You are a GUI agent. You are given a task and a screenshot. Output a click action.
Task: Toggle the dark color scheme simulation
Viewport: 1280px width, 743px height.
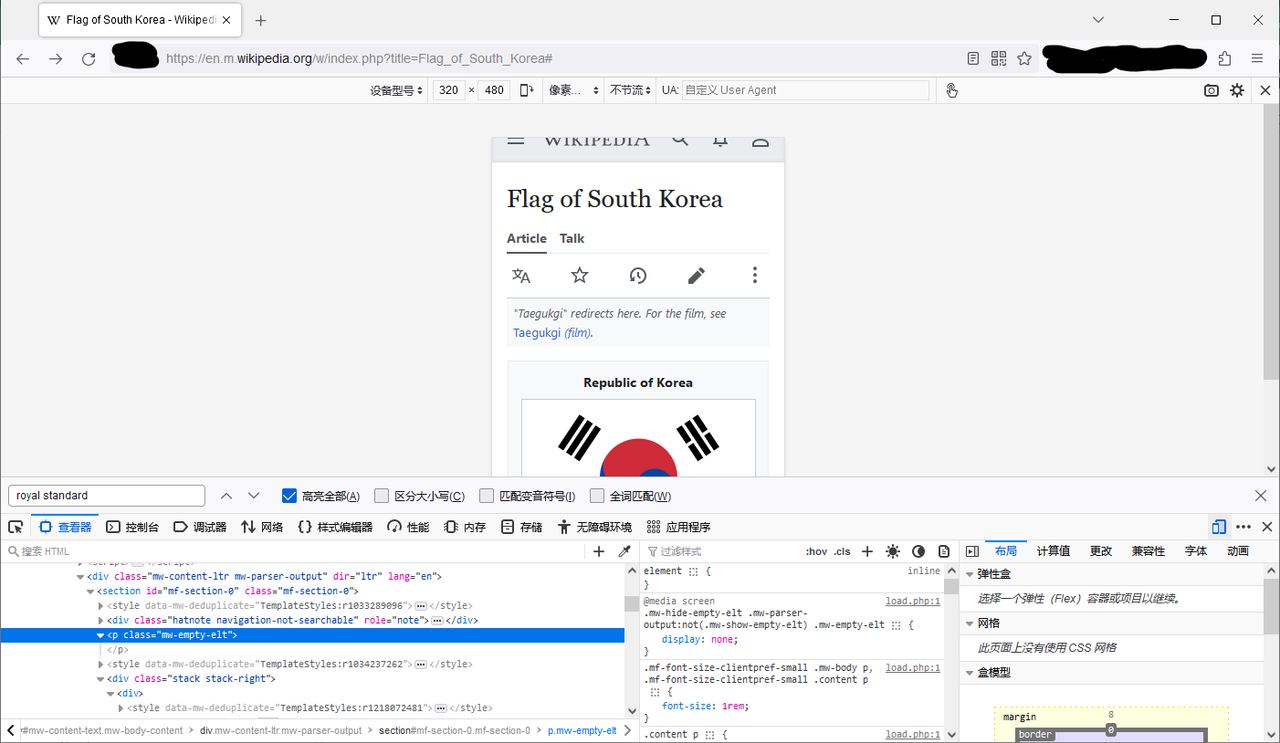tap(918, 551)
